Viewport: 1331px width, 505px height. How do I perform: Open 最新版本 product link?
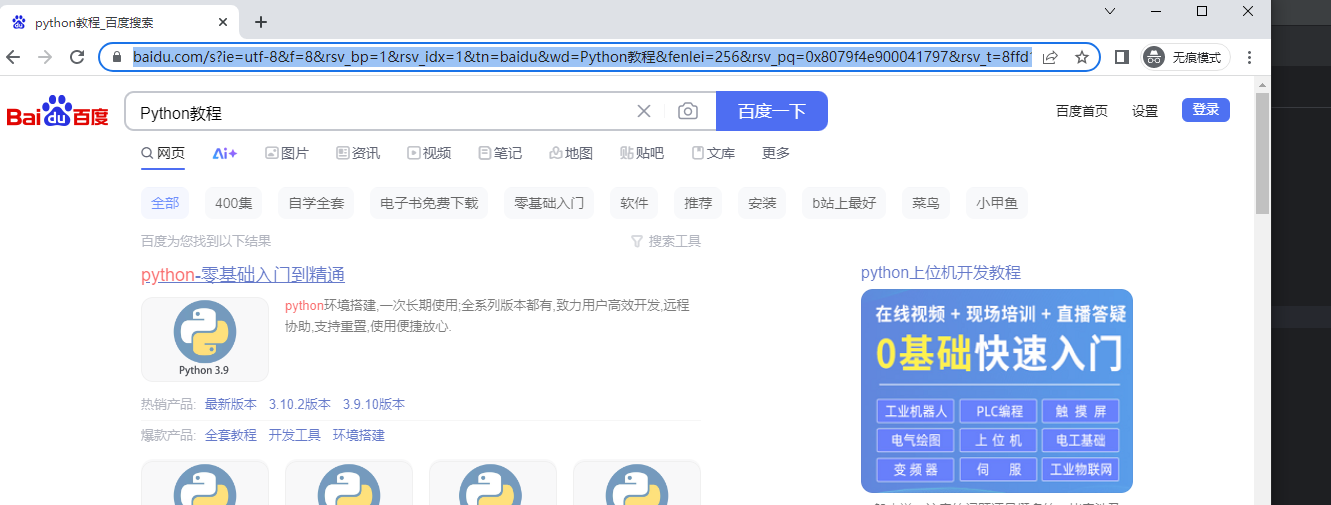[231, 404]
